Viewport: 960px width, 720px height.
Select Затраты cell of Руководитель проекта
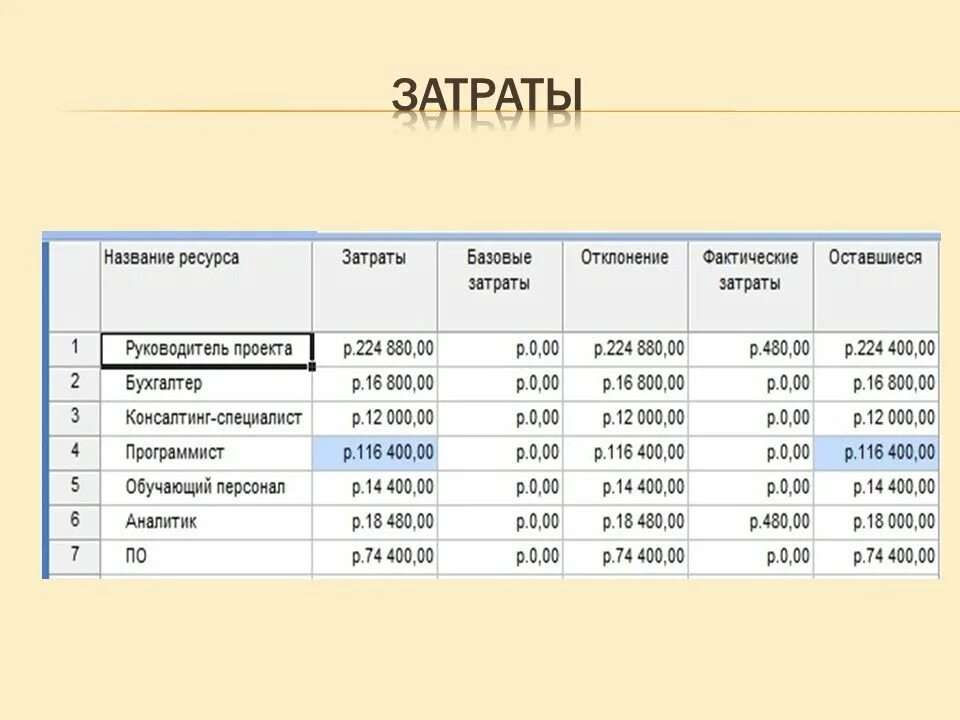(375, 350)
